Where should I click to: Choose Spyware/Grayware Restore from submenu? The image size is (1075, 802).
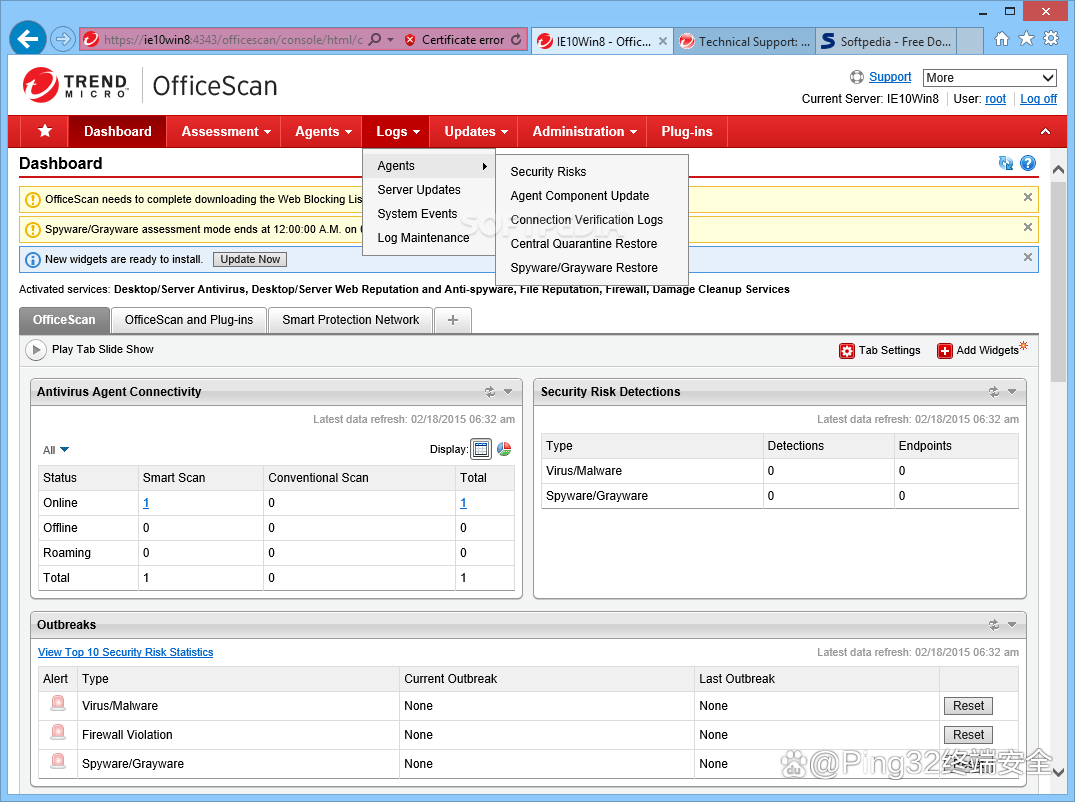click(592, 267)
